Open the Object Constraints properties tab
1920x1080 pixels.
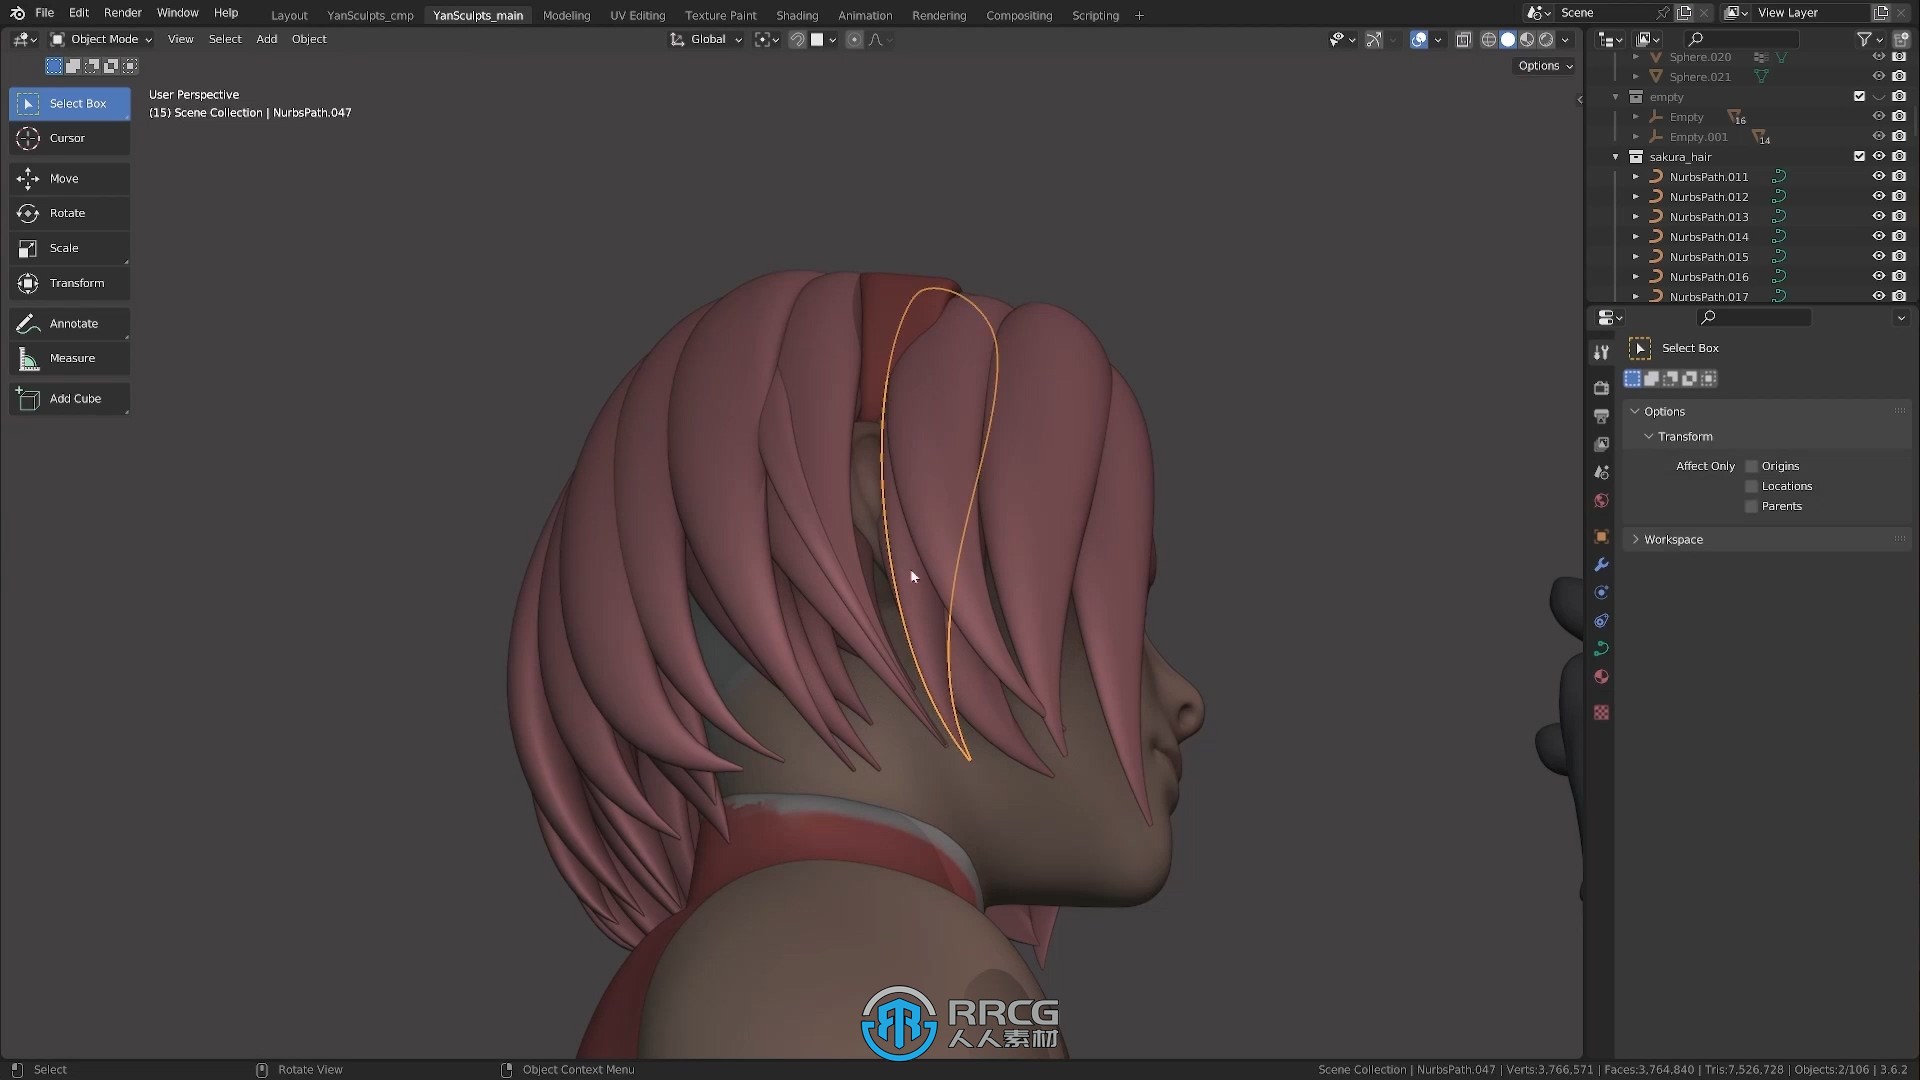(x=1601, y=621)
